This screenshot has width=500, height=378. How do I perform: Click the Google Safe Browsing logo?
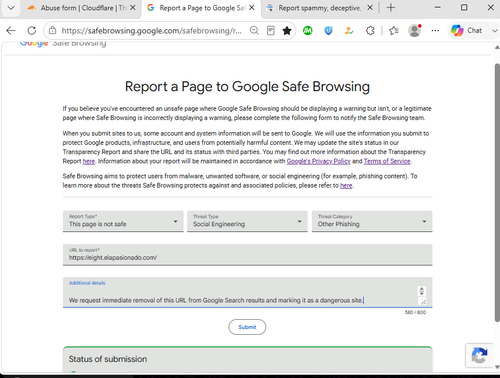point(63,43)
